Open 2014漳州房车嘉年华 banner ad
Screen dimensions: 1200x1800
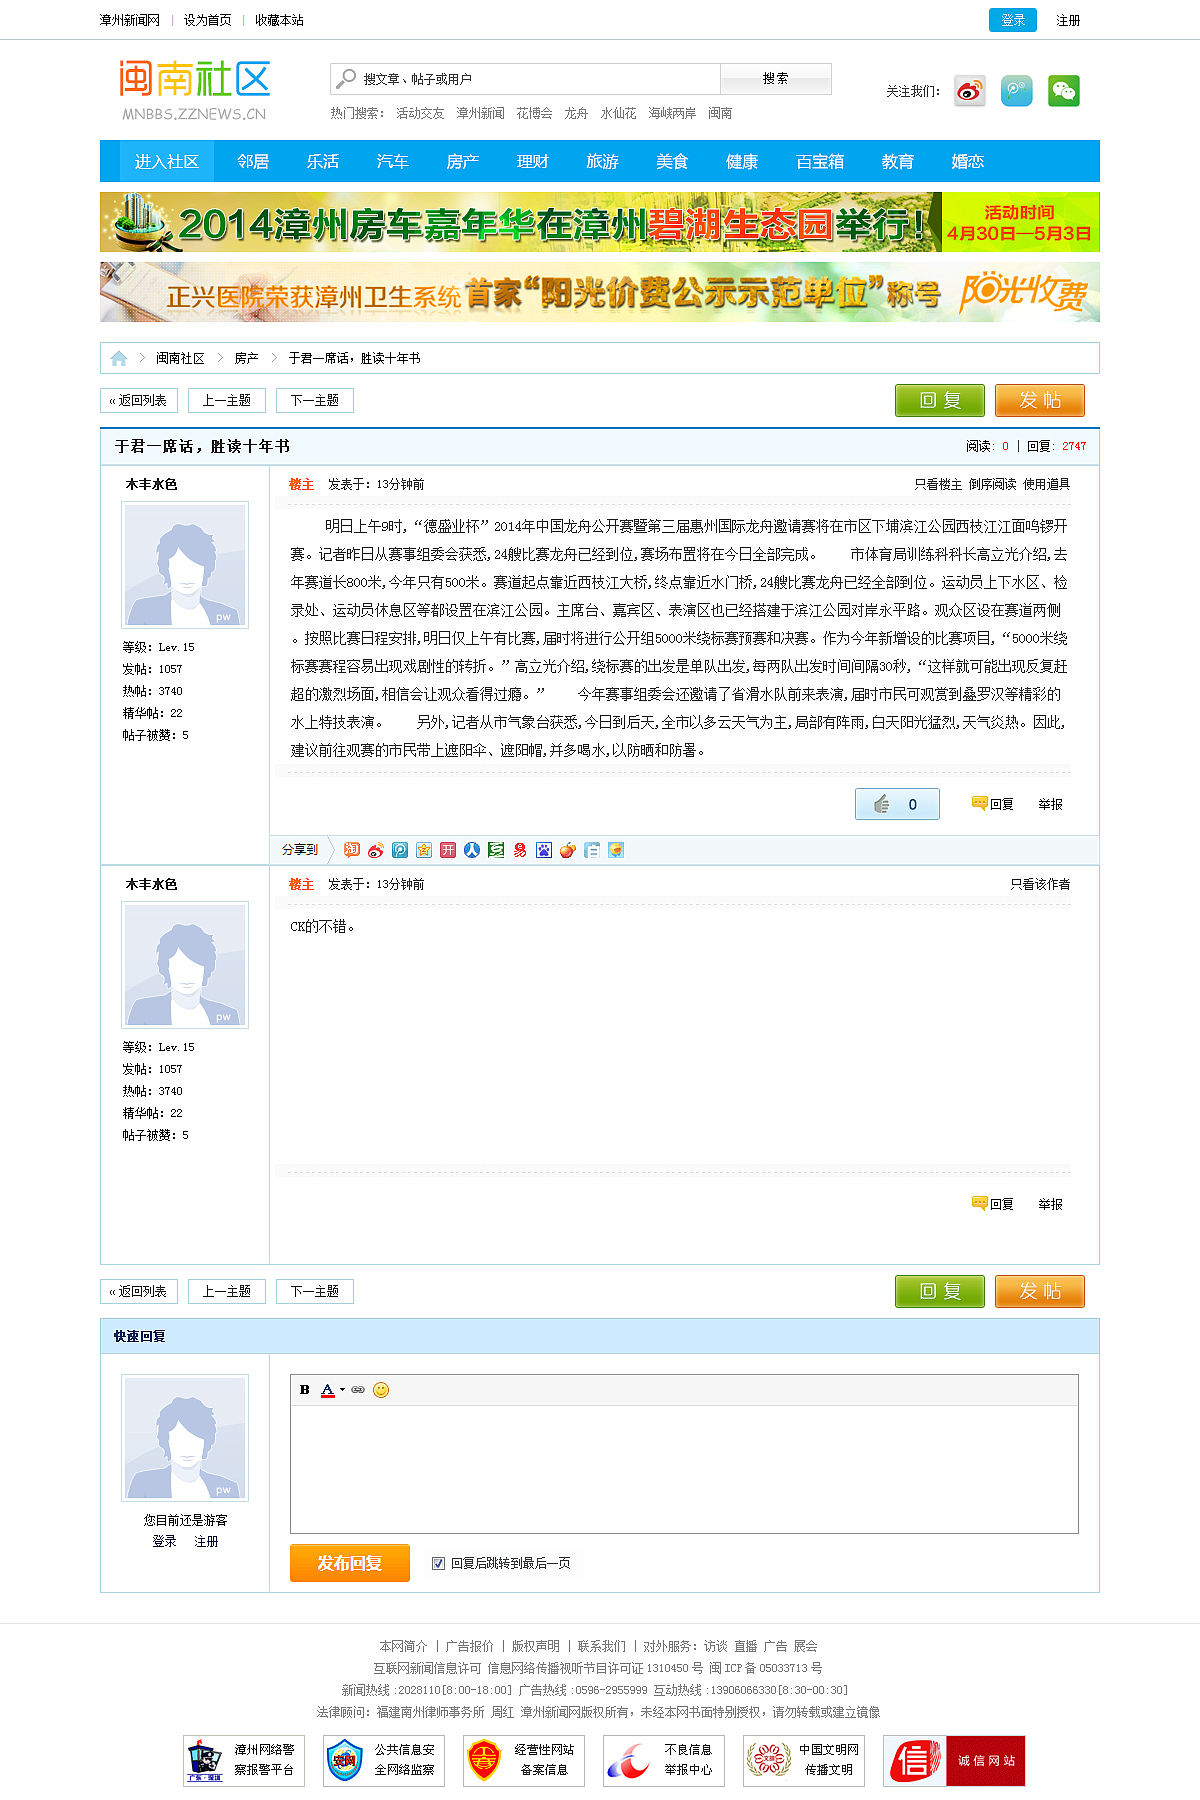coord(600,222)
